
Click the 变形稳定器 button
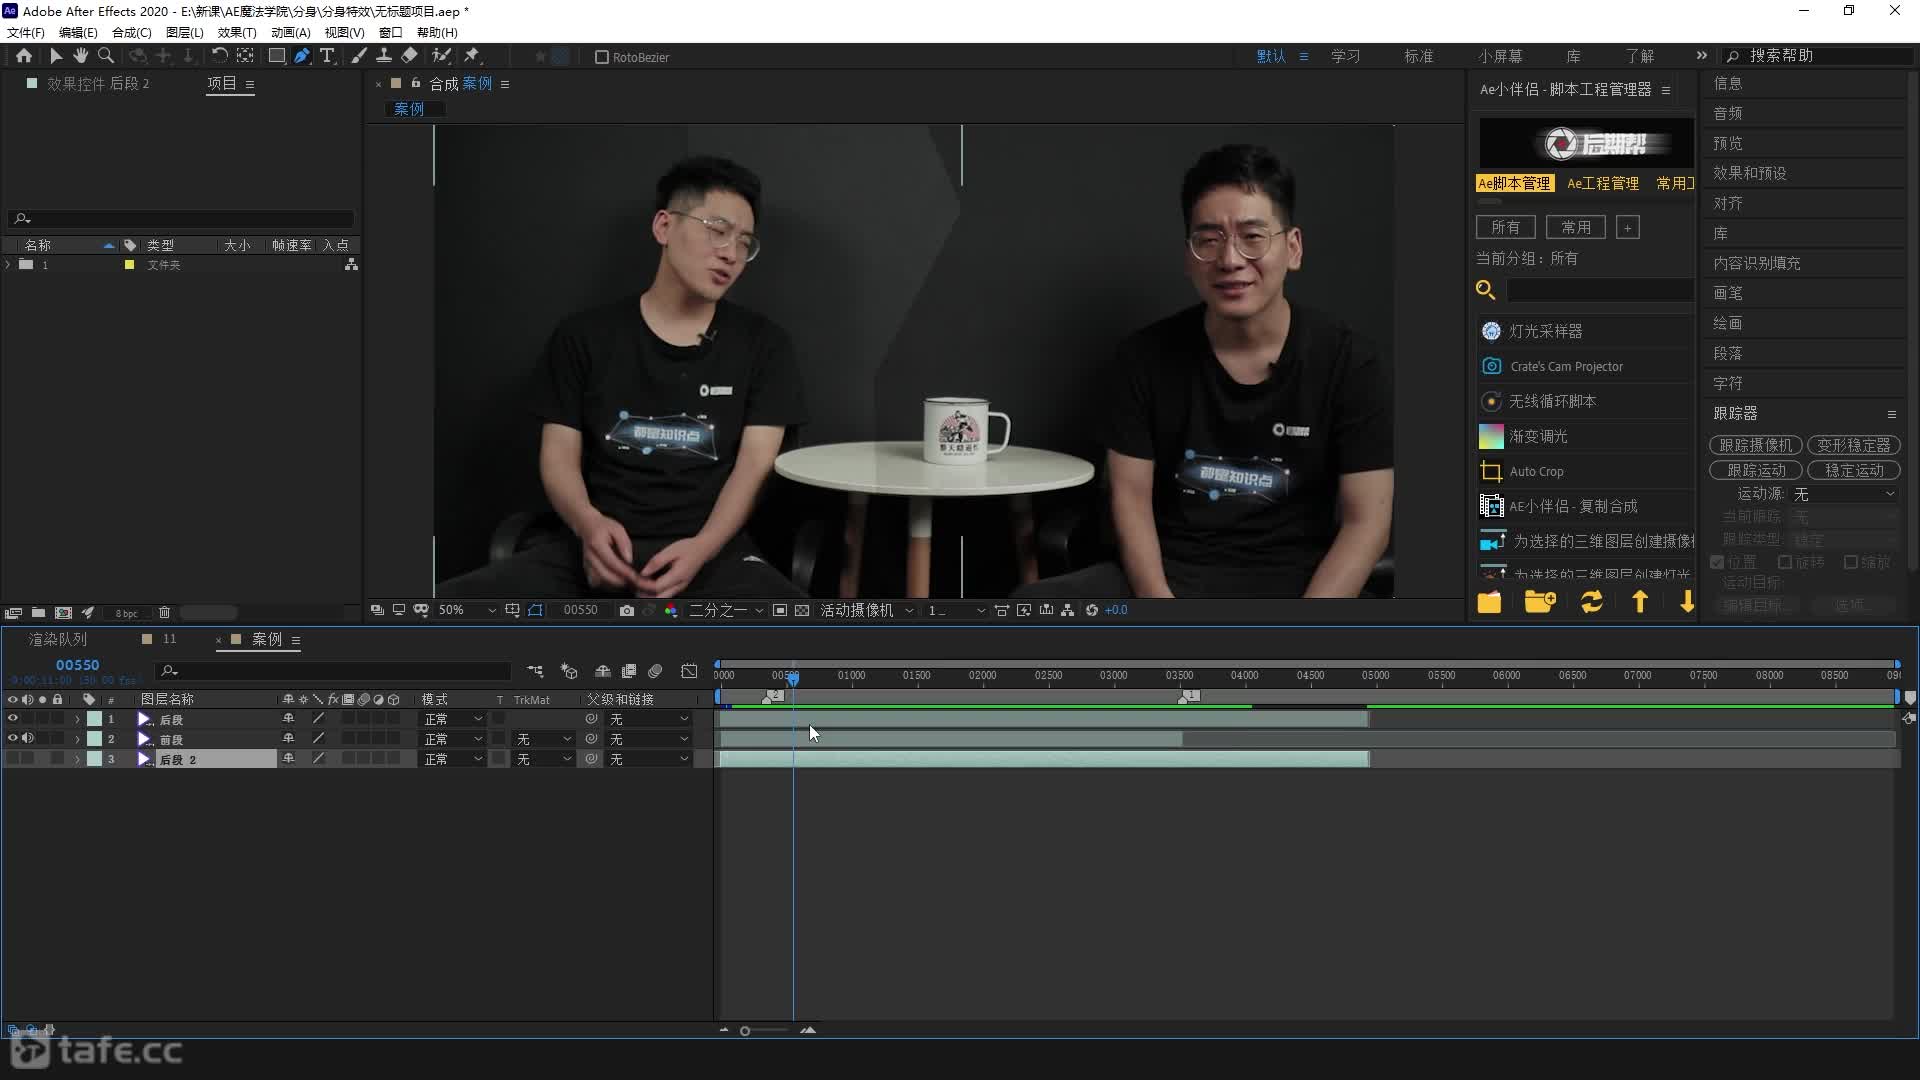click(x=1853, y=445)
